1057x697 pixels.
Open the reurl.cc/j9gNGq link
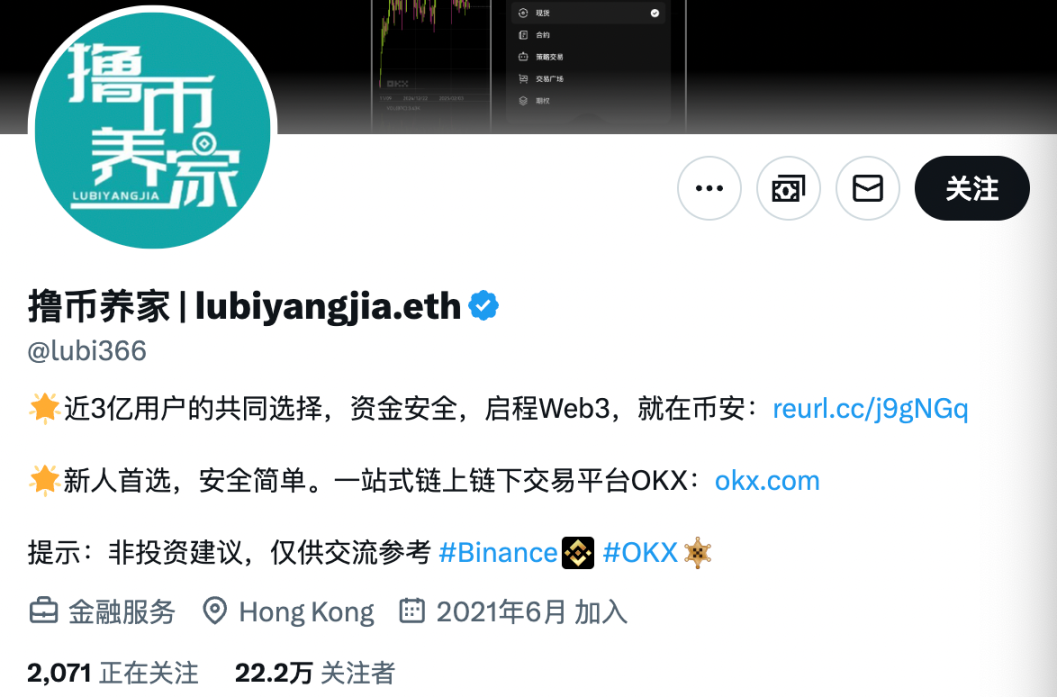pos(870,408)
